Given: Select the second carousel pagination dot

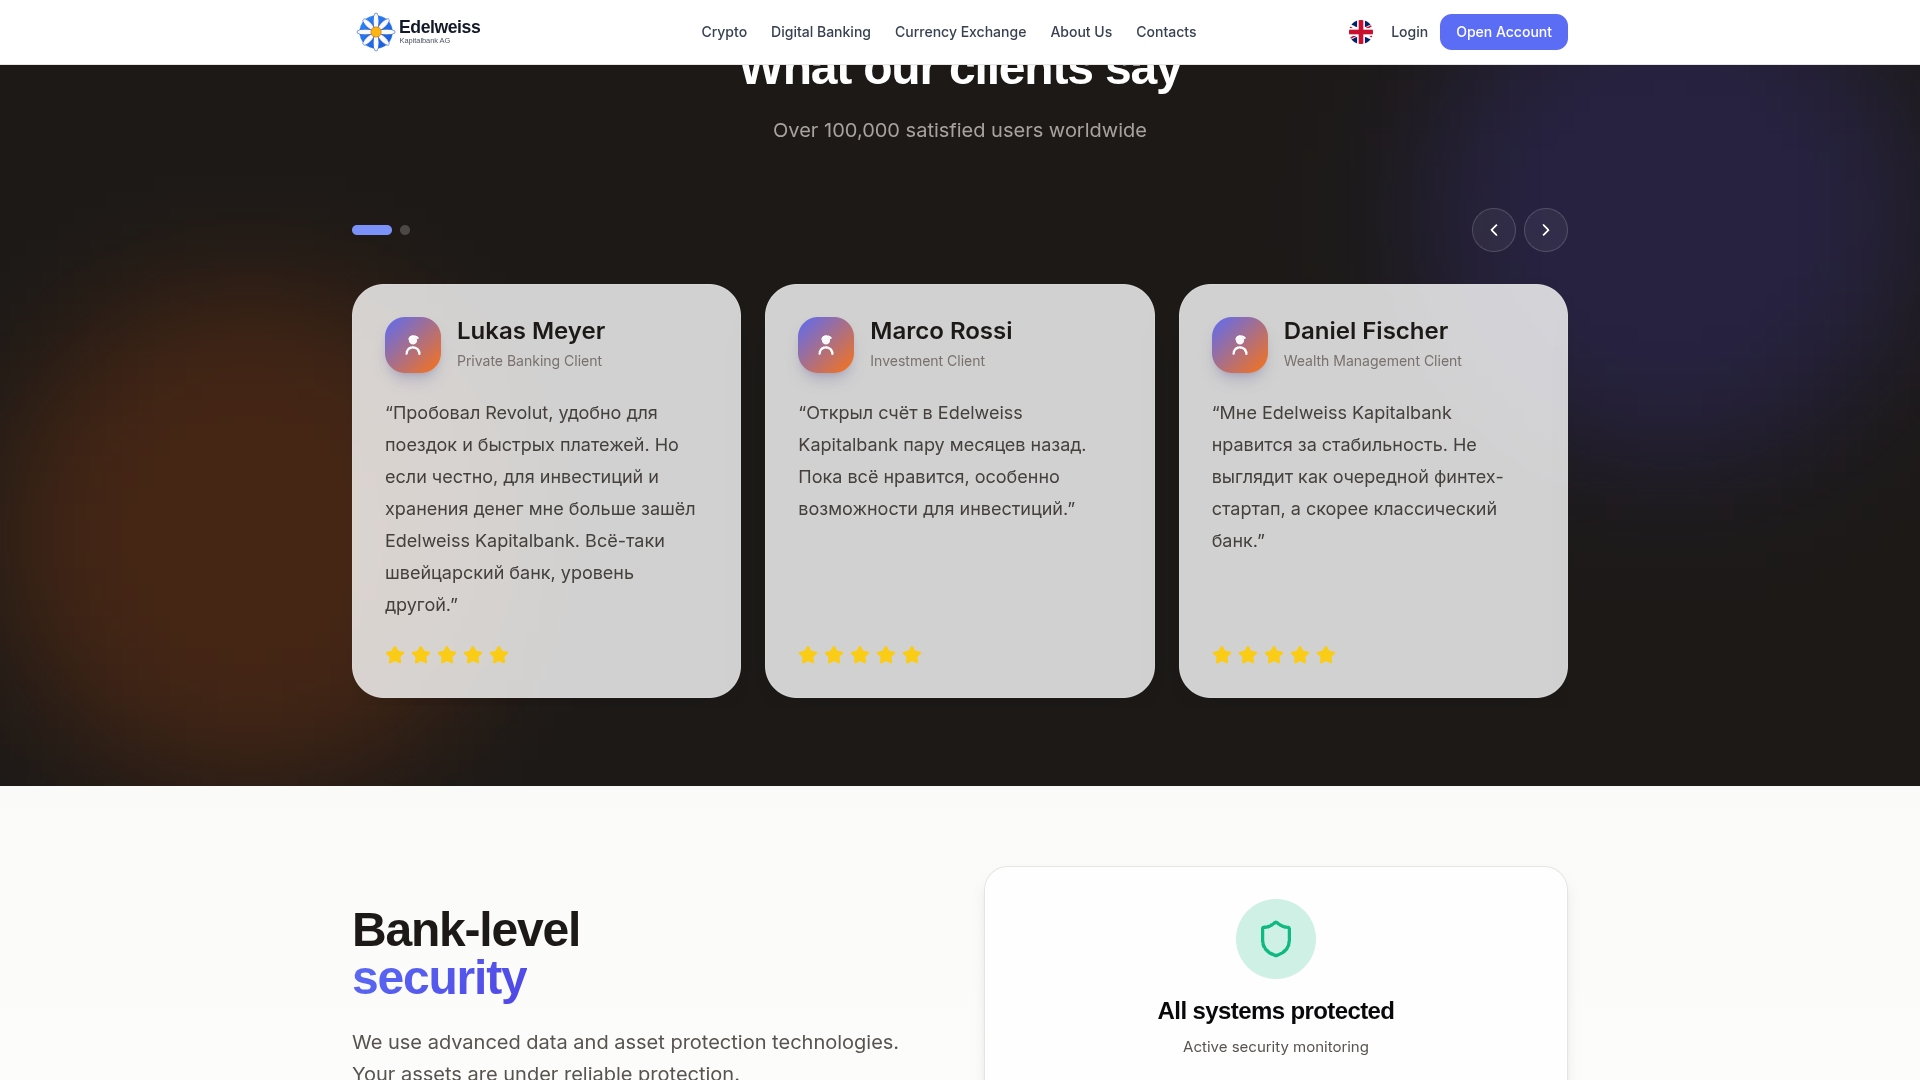Looking at the screenshot, I should [405, 230].
